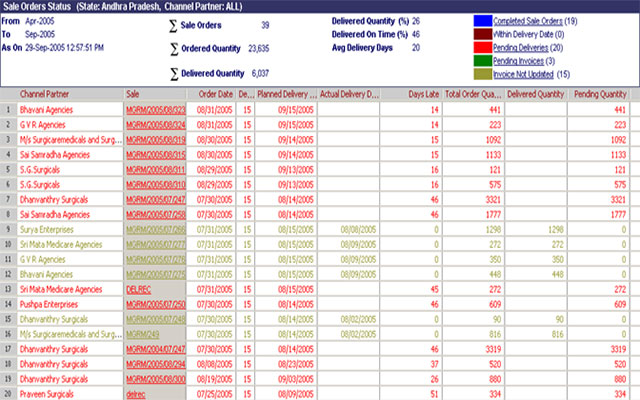This screenshot has width=640, height=400.
Task: Click the green Pending Invoices swatch
Action: point(482,61)
